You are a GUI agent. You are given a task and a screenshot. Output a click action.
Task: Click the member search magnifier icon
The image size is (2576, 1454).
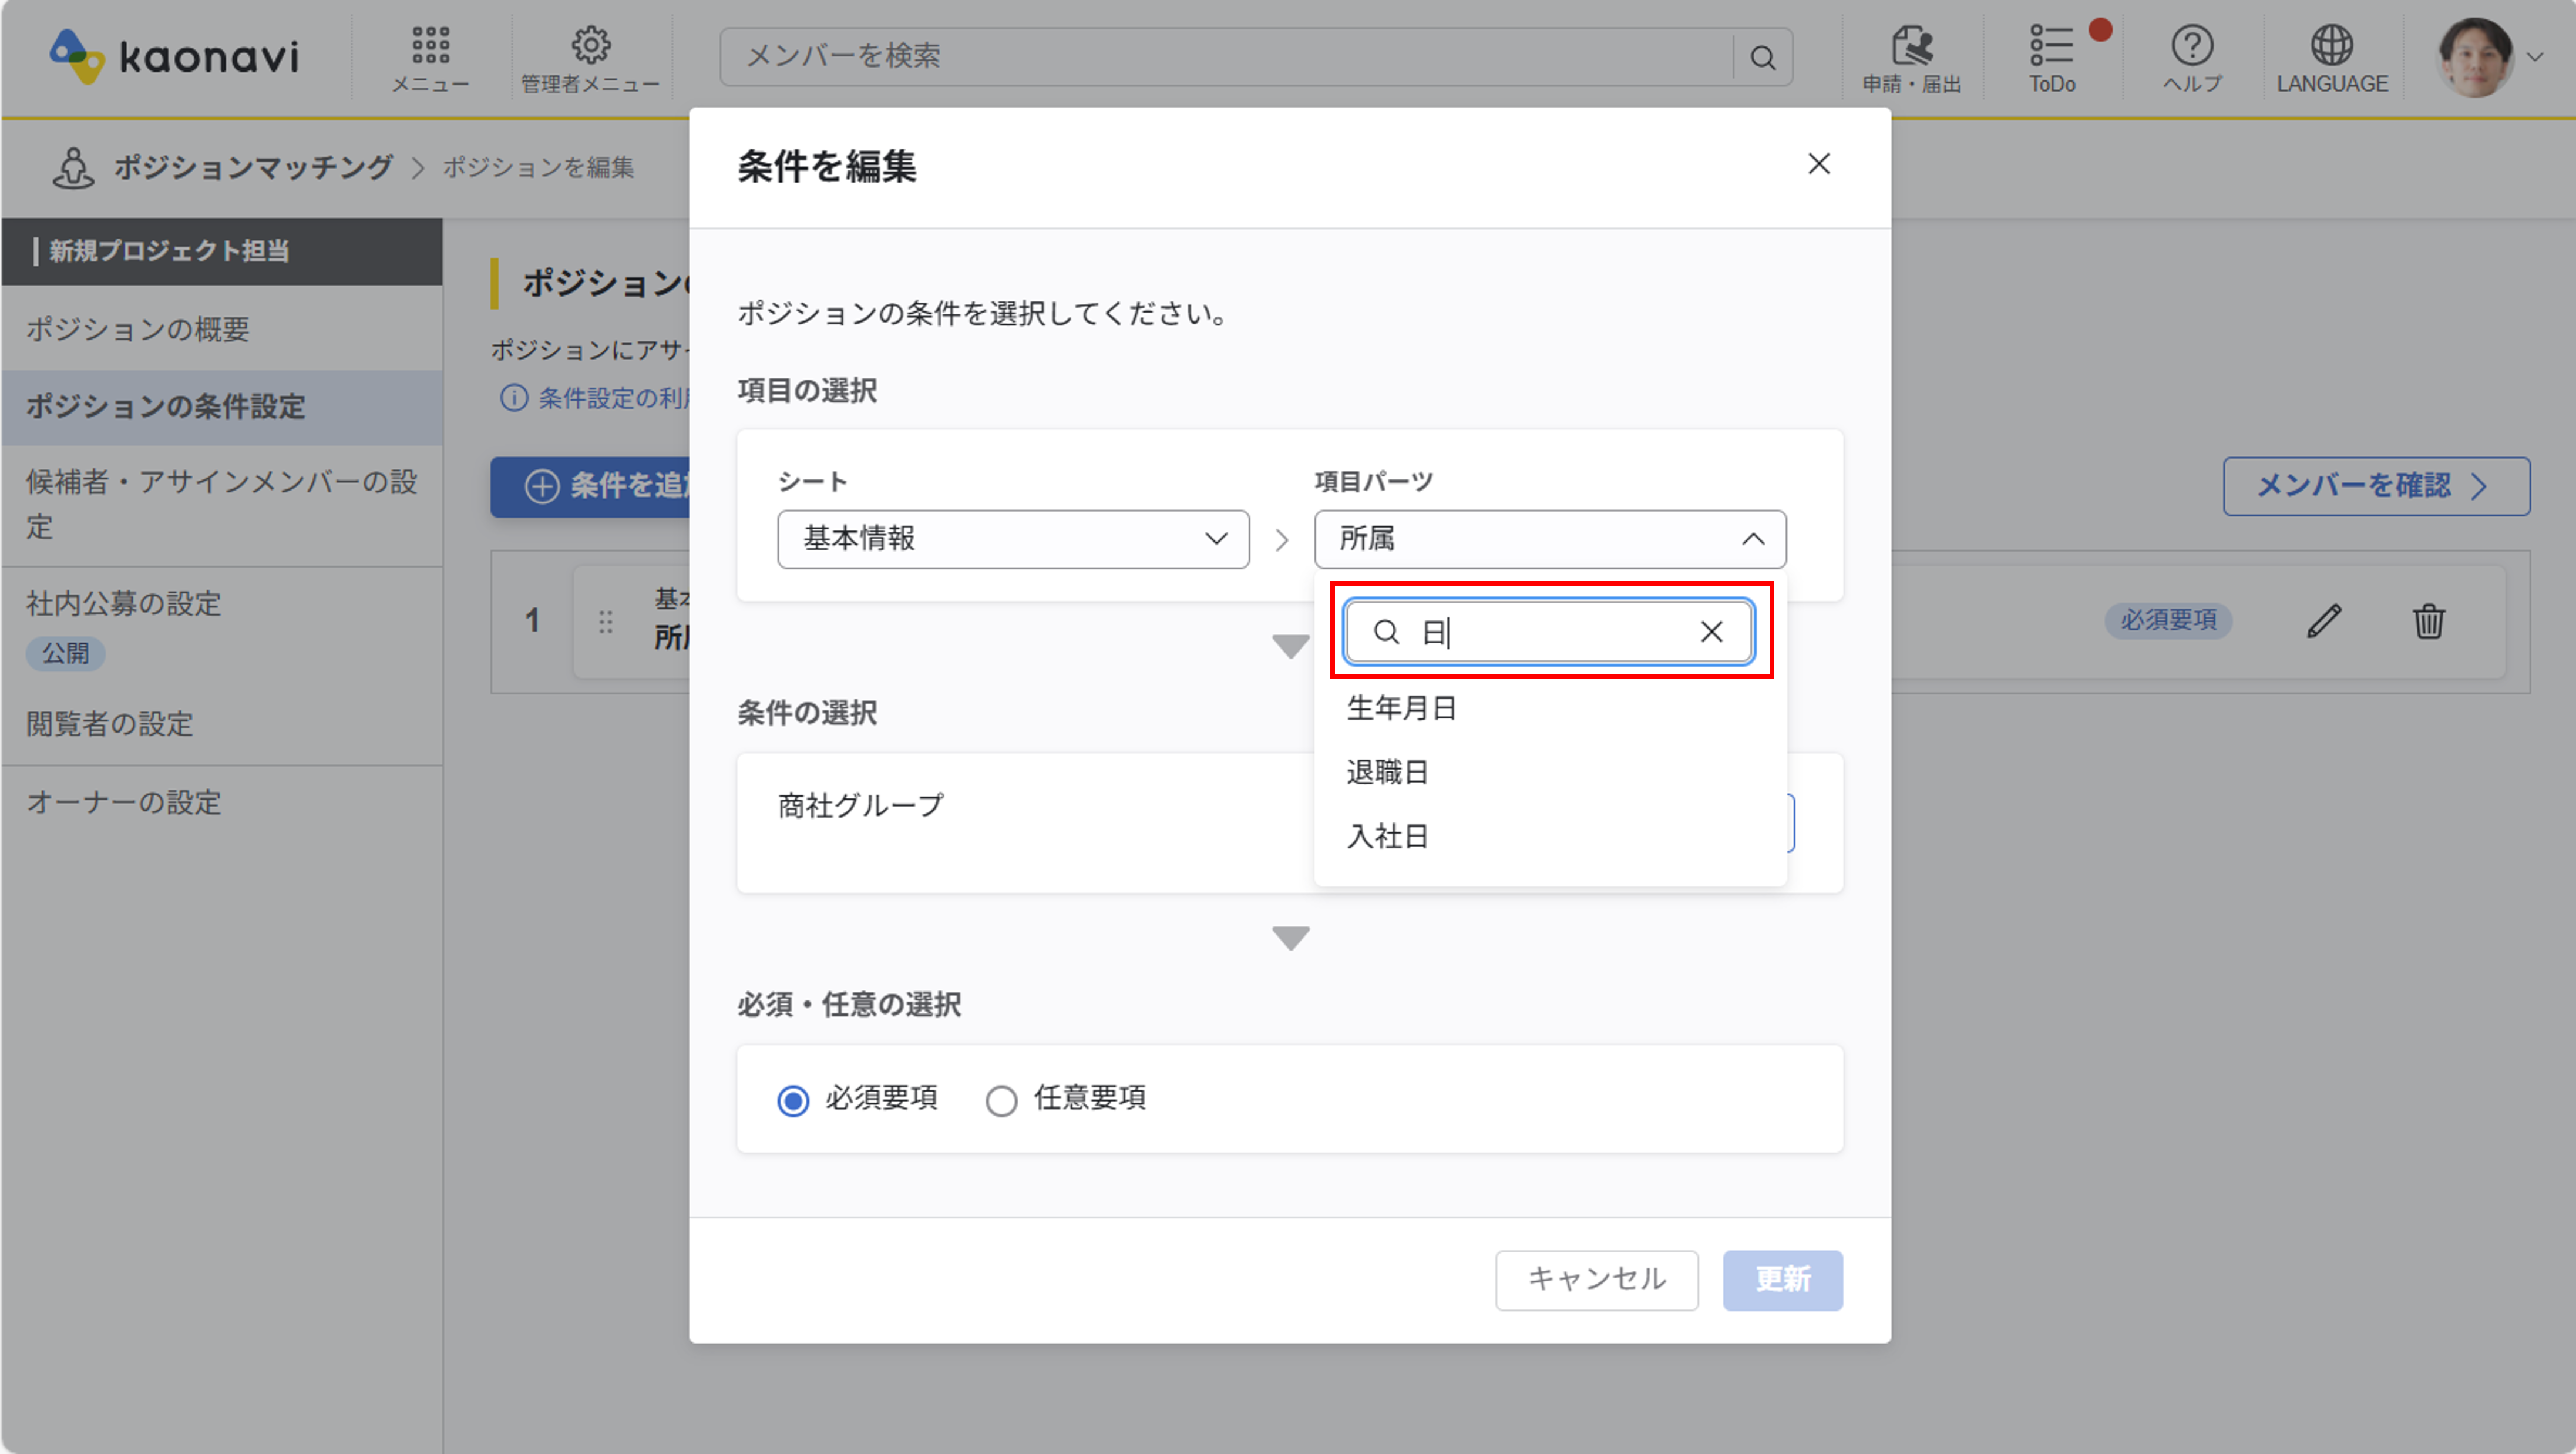click(1763, 58)
